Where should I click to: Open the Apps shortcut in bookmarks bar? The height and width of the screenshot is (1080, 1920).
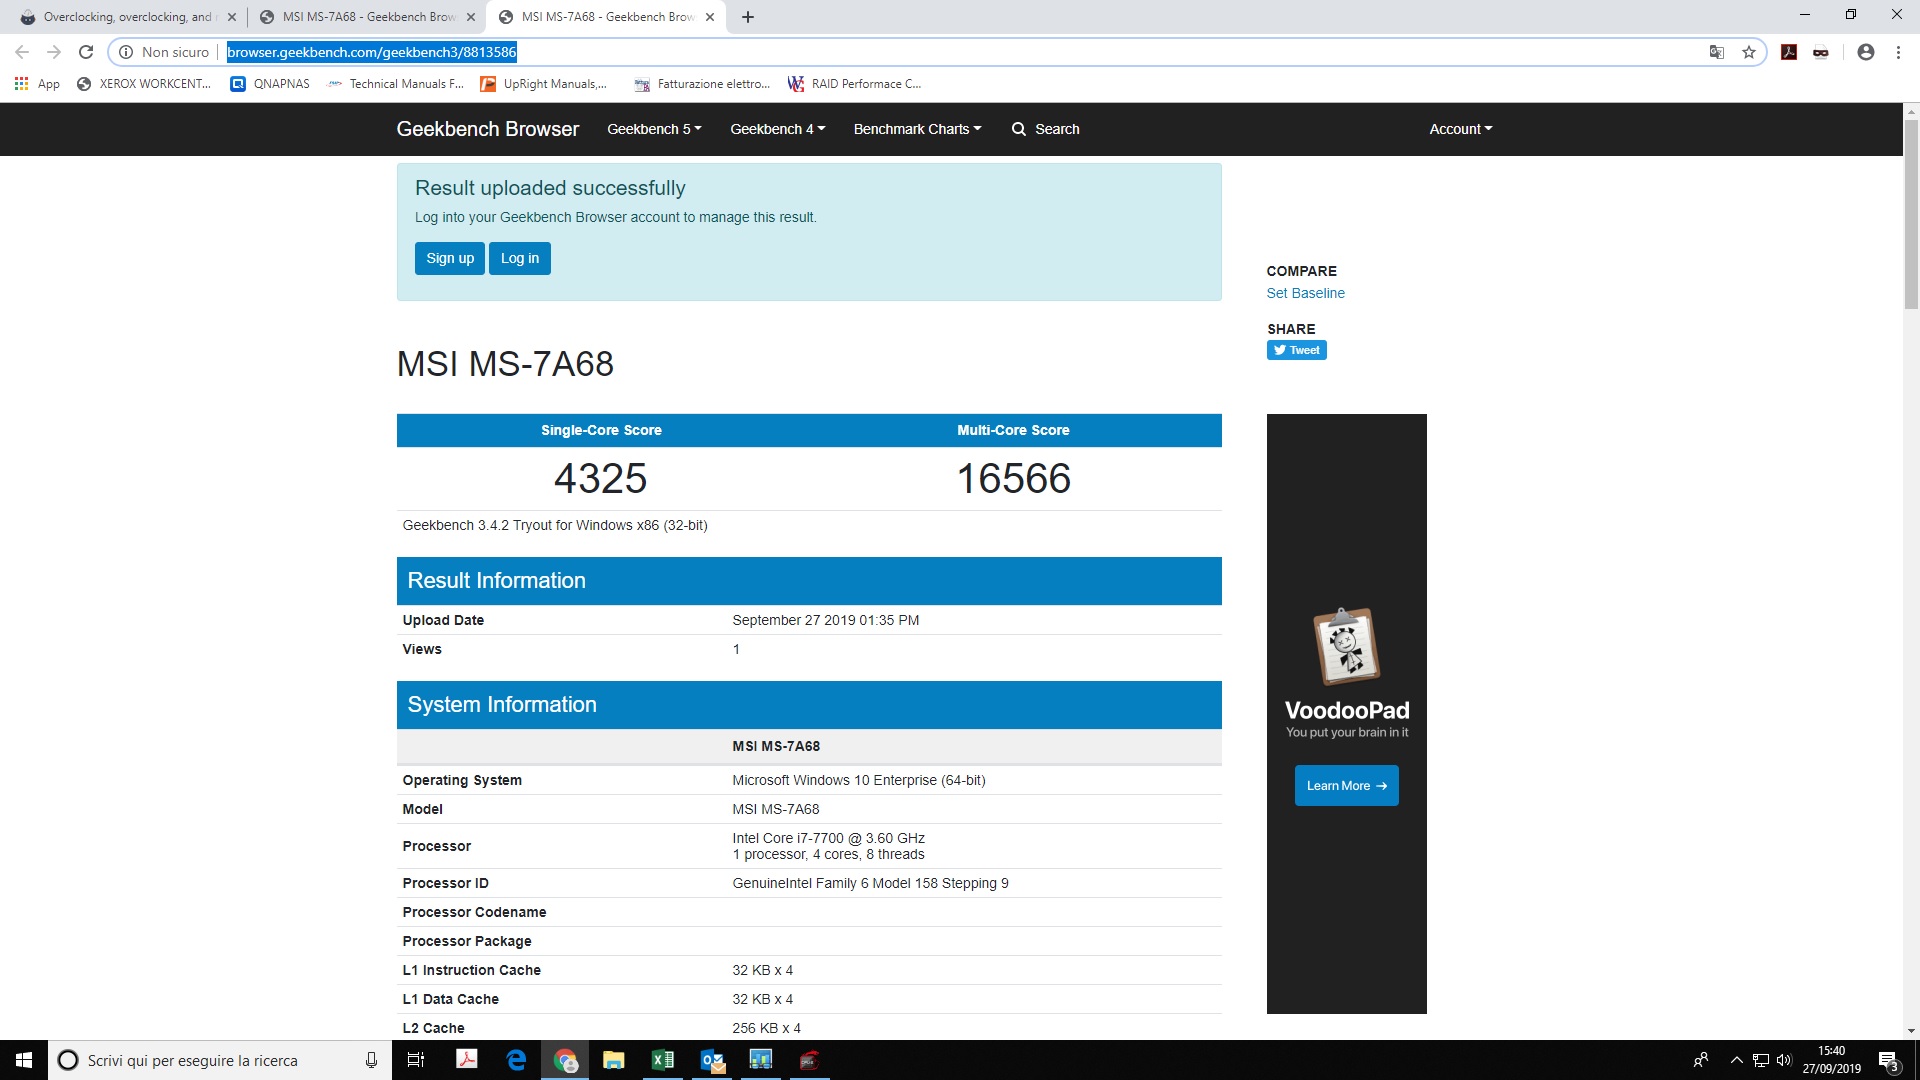37,84
